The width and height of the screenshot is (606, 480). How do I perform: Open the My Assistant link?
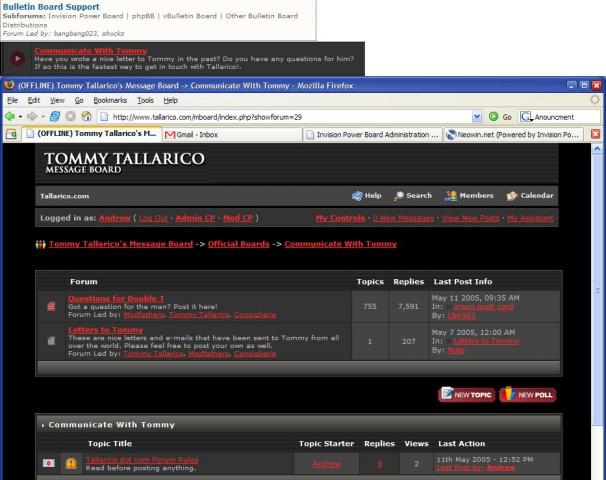(x=530, y=218)
